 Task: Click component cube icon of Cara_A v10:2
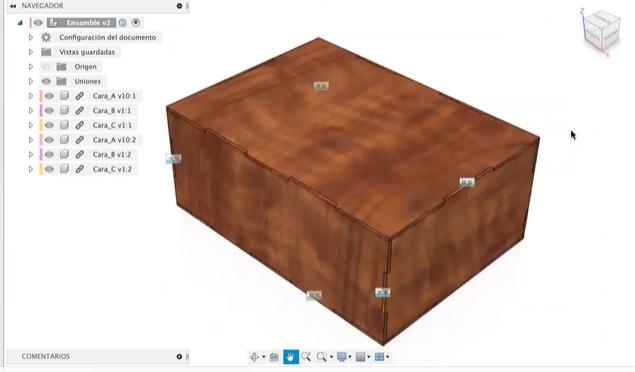click(x=64, y=140)
